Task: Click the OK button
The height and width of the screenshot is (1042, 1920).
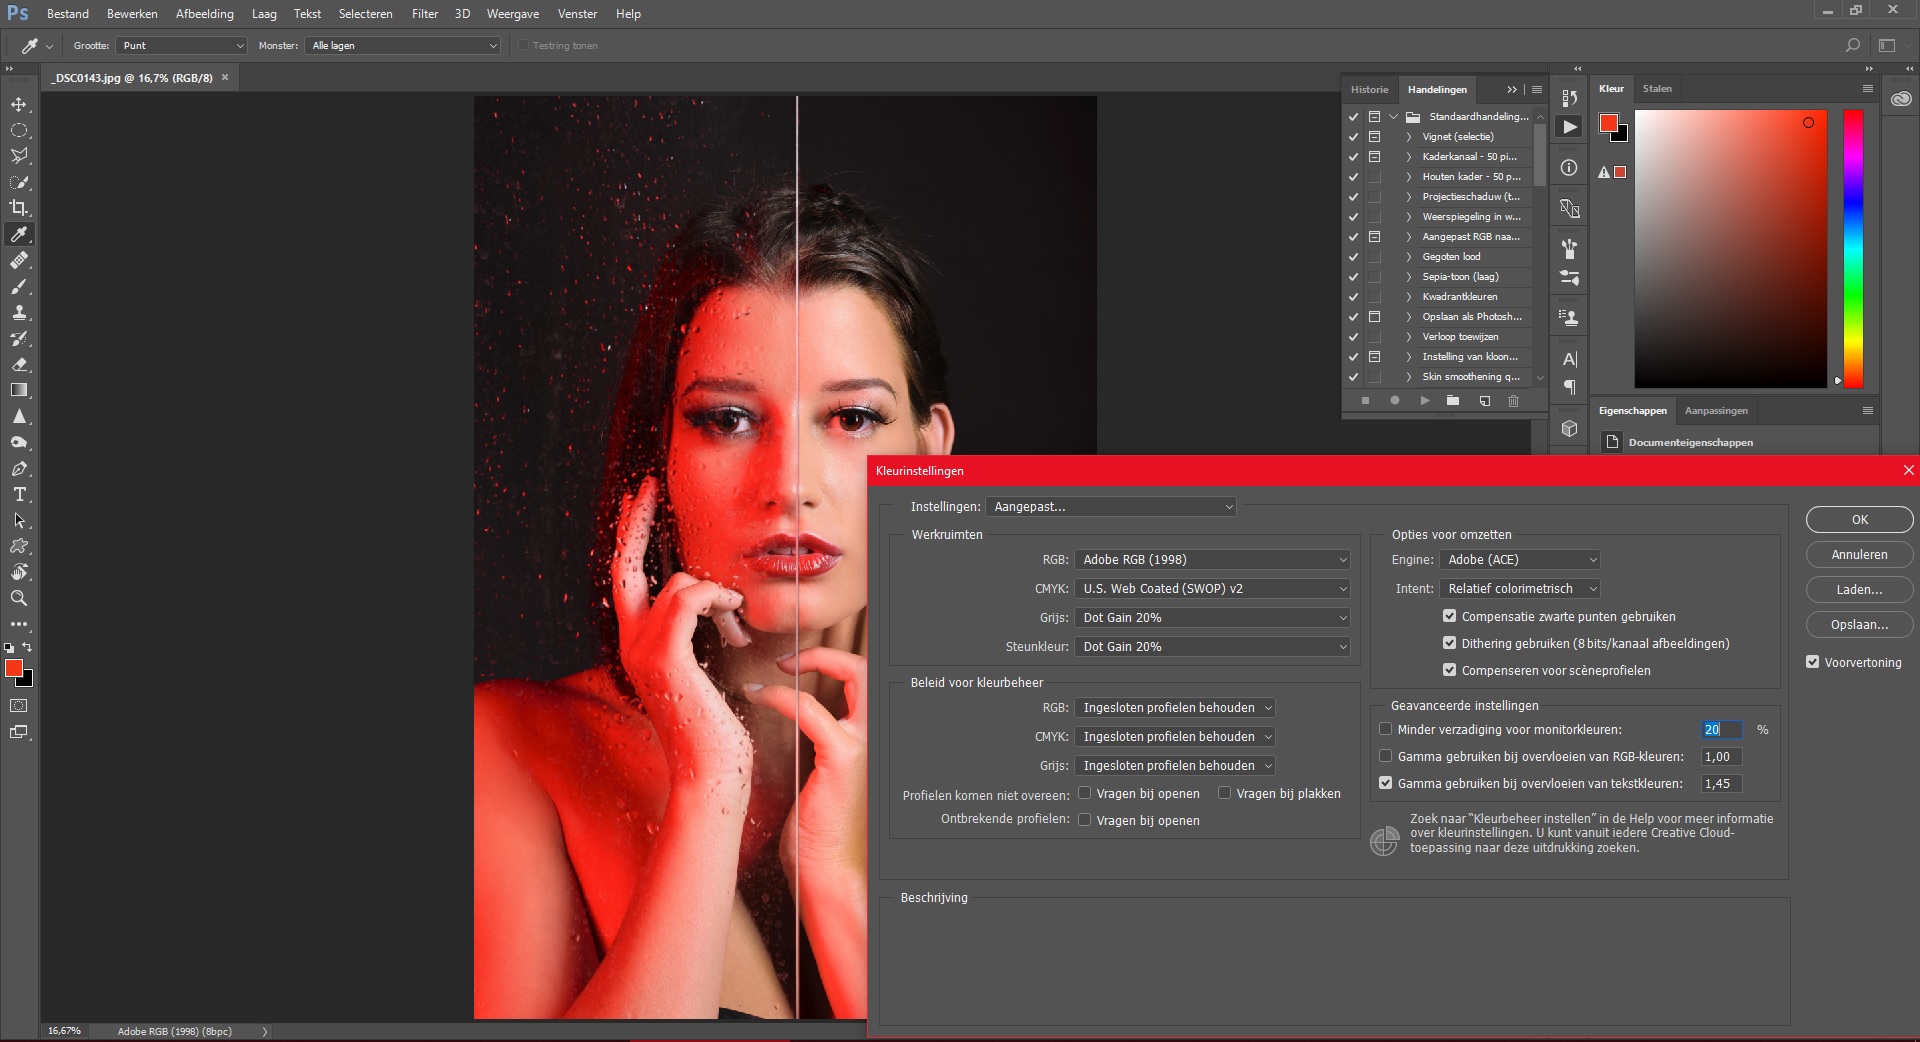Action: pos(1858,519)
